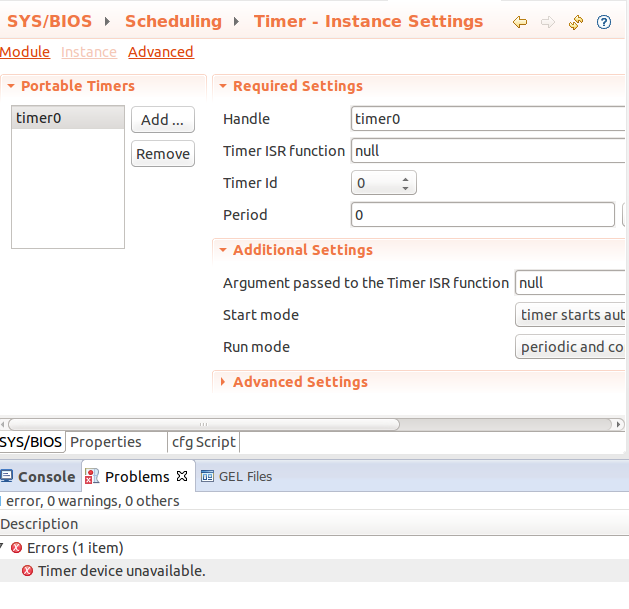Image resolution: width=629 pixels, height=609 pixels.
Task: Expand the Advanced Settings section
Action: [223, 382]
